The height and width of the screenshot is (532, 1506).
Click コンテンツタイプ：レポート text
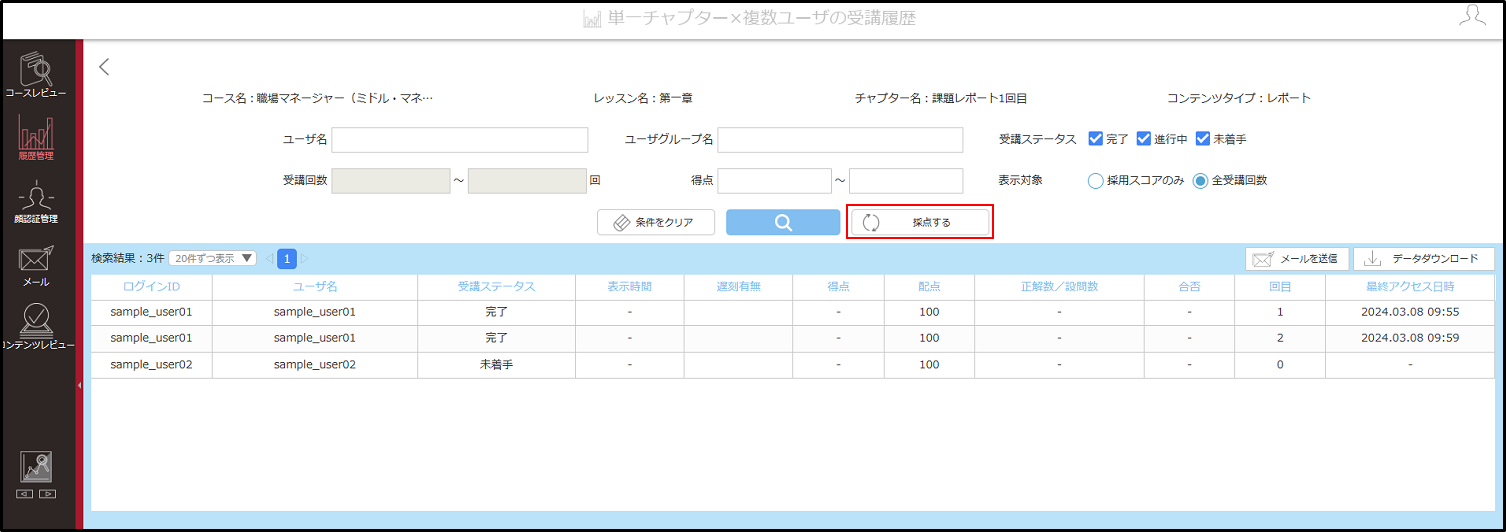pos(1238,98)
